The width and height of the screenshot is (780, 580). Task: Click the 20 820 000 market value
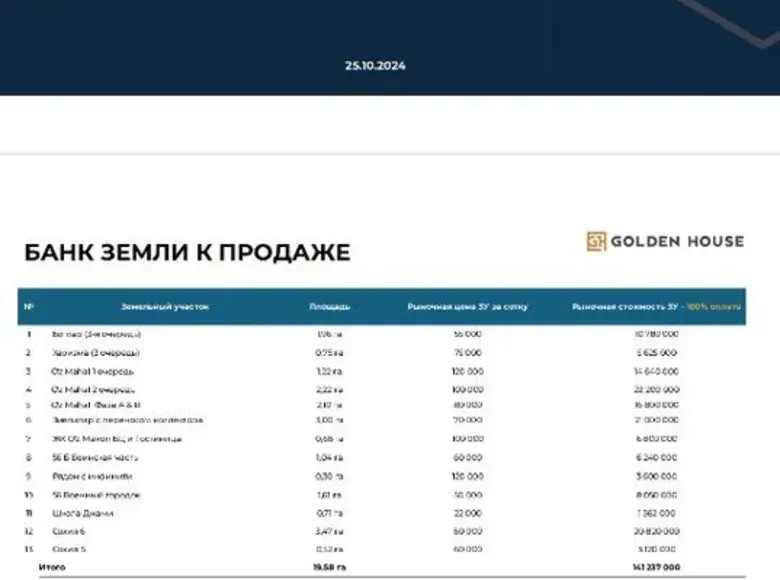tap(657, 531)
